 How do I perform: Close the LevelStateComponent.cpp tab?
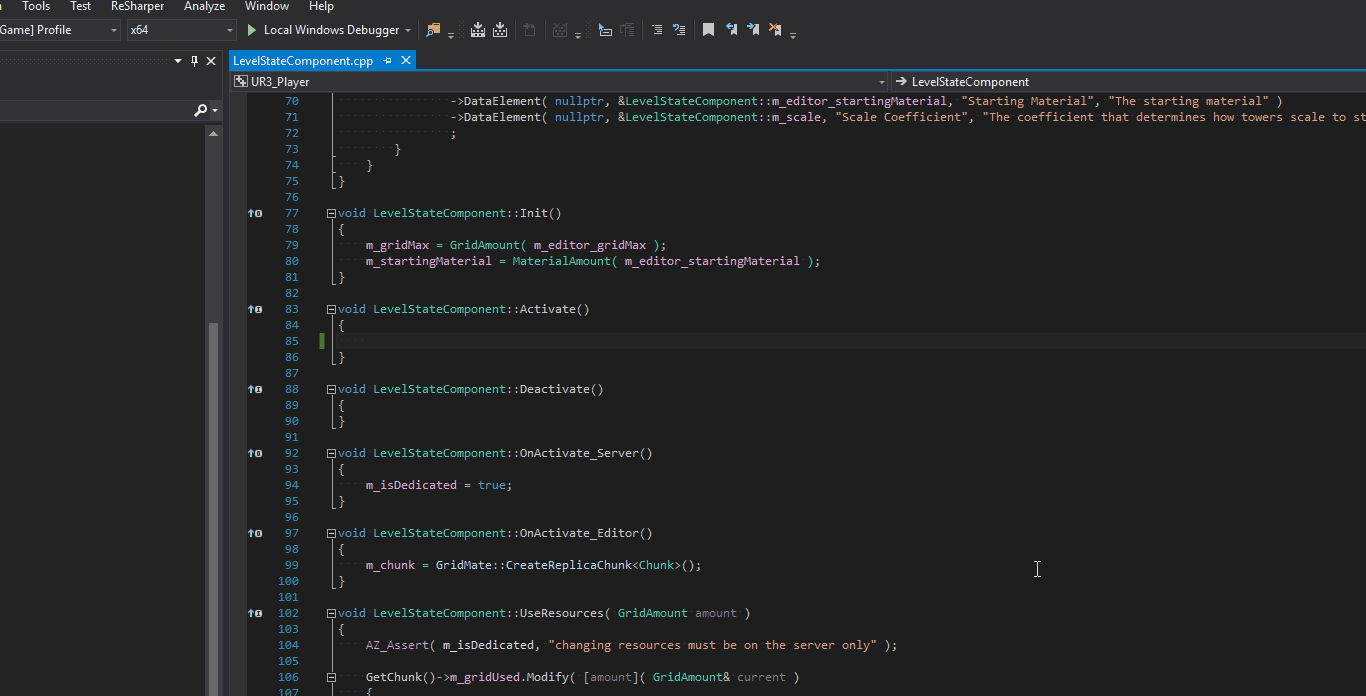(406, 61)
